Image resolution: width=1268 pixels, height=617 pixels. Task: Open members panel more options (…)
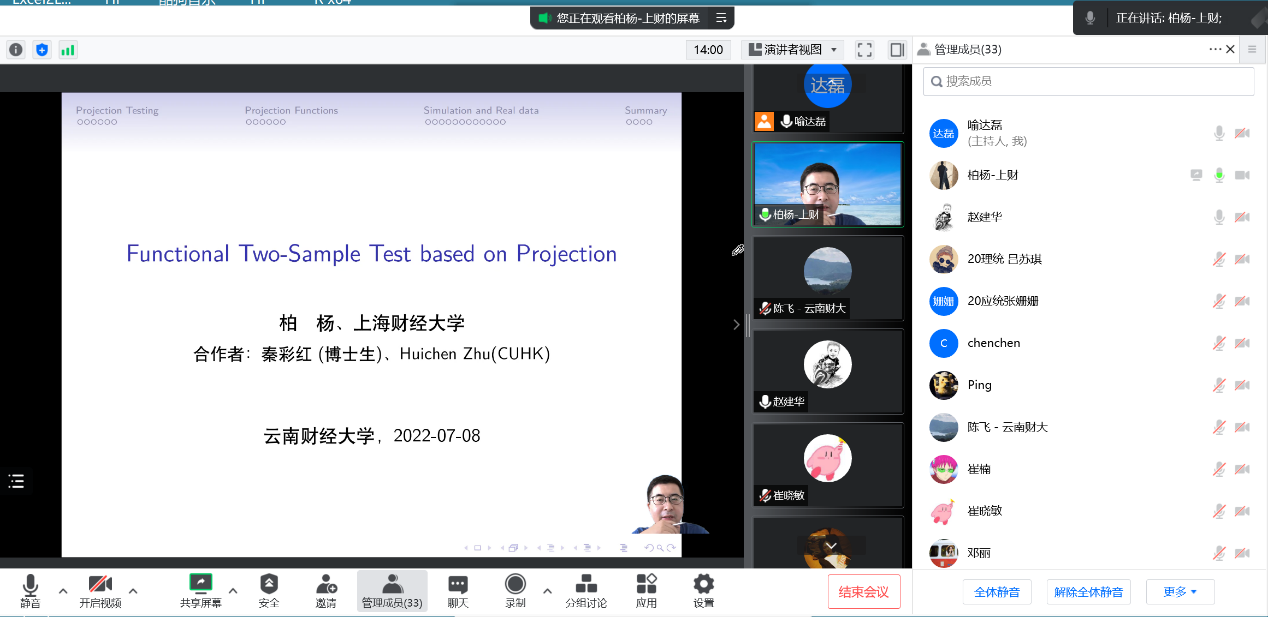[x=1215, y=49]
